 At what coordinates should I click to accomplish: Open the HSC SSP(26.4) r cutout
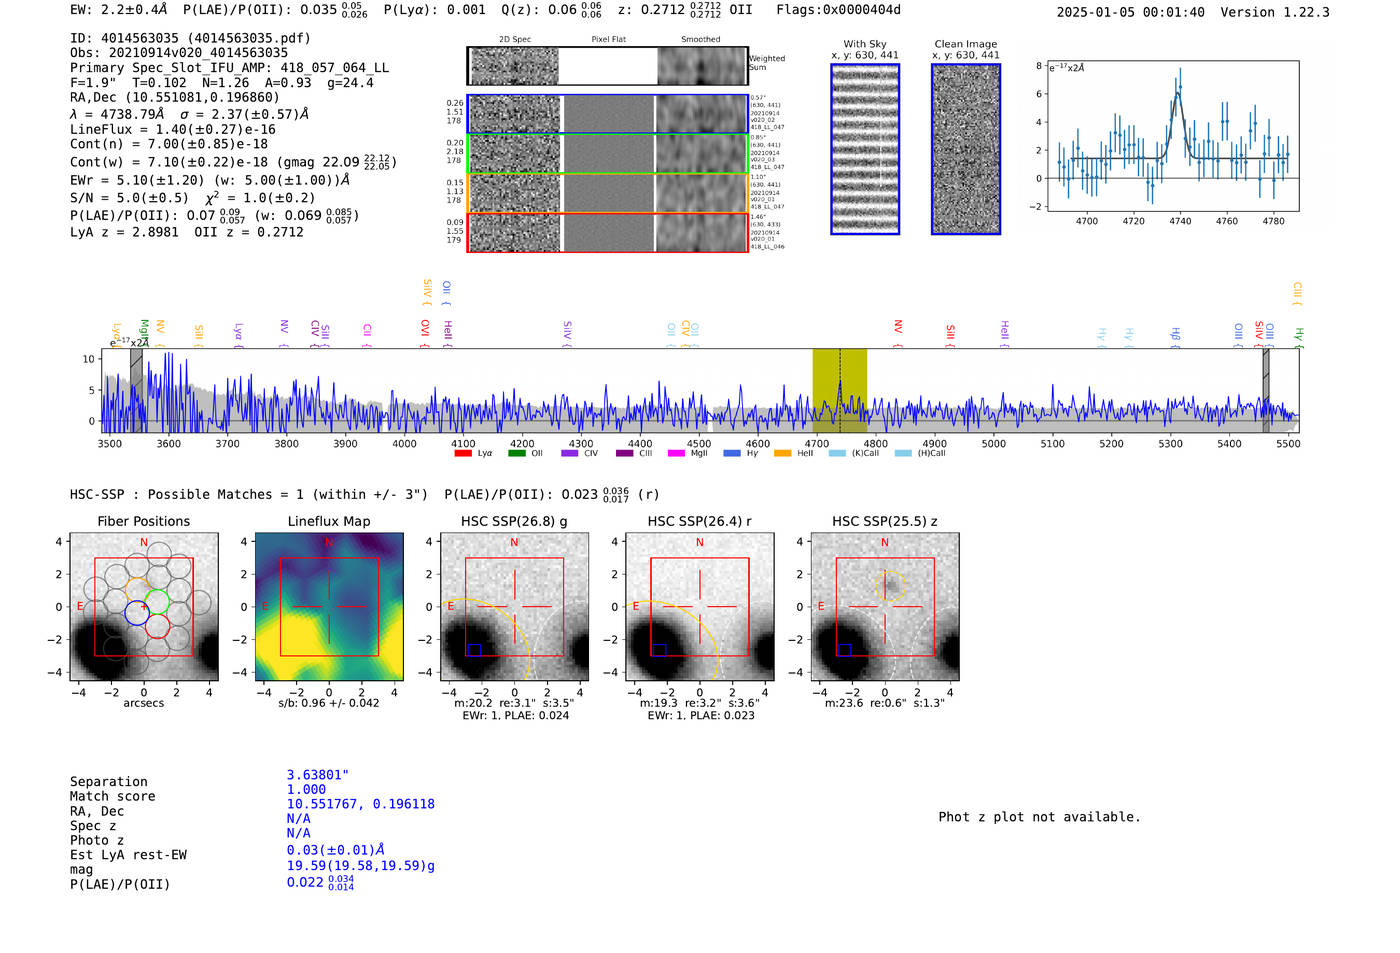tap(700, 607)
